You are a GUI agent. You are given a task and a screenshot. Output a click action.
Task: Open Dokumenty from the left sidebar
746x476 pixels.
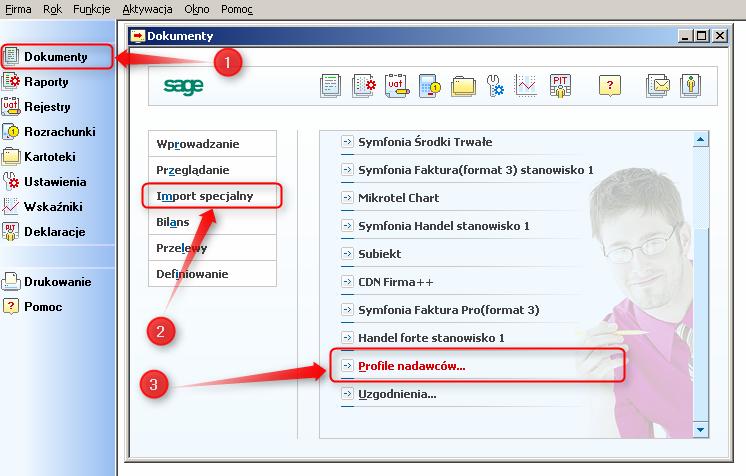56,57
